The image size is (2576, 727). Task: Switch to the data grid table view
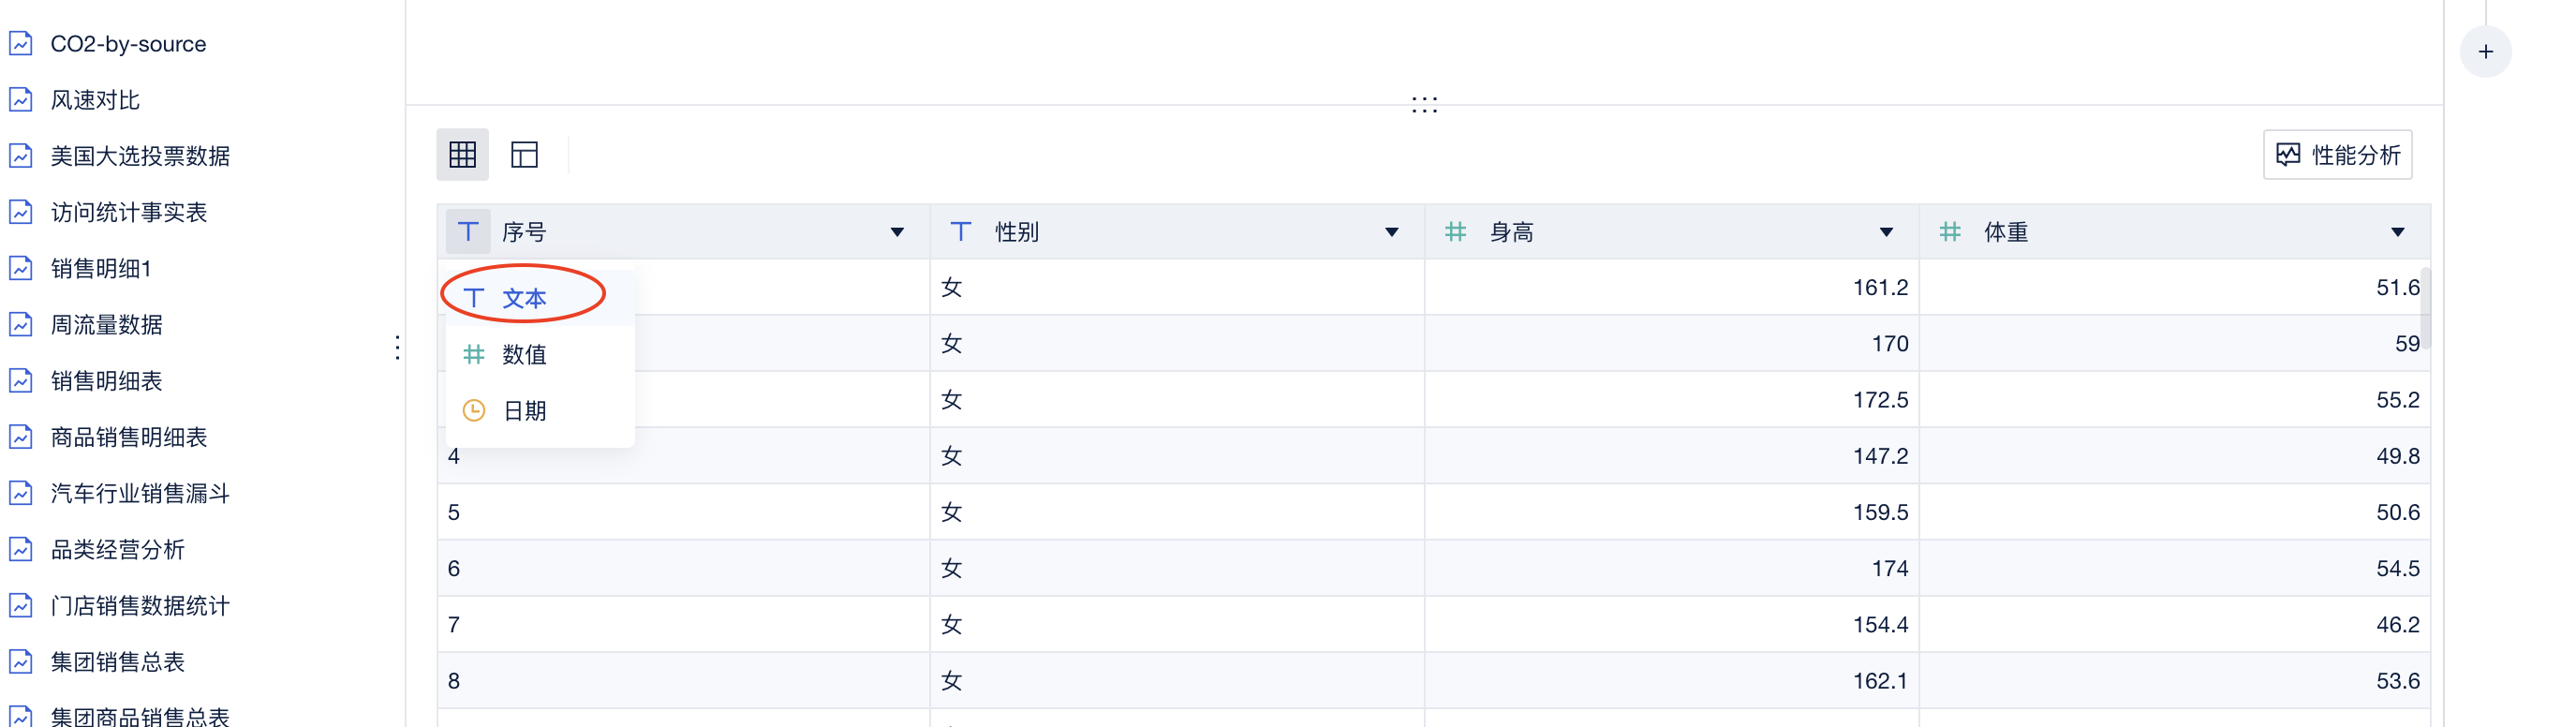tap(462, 155)
